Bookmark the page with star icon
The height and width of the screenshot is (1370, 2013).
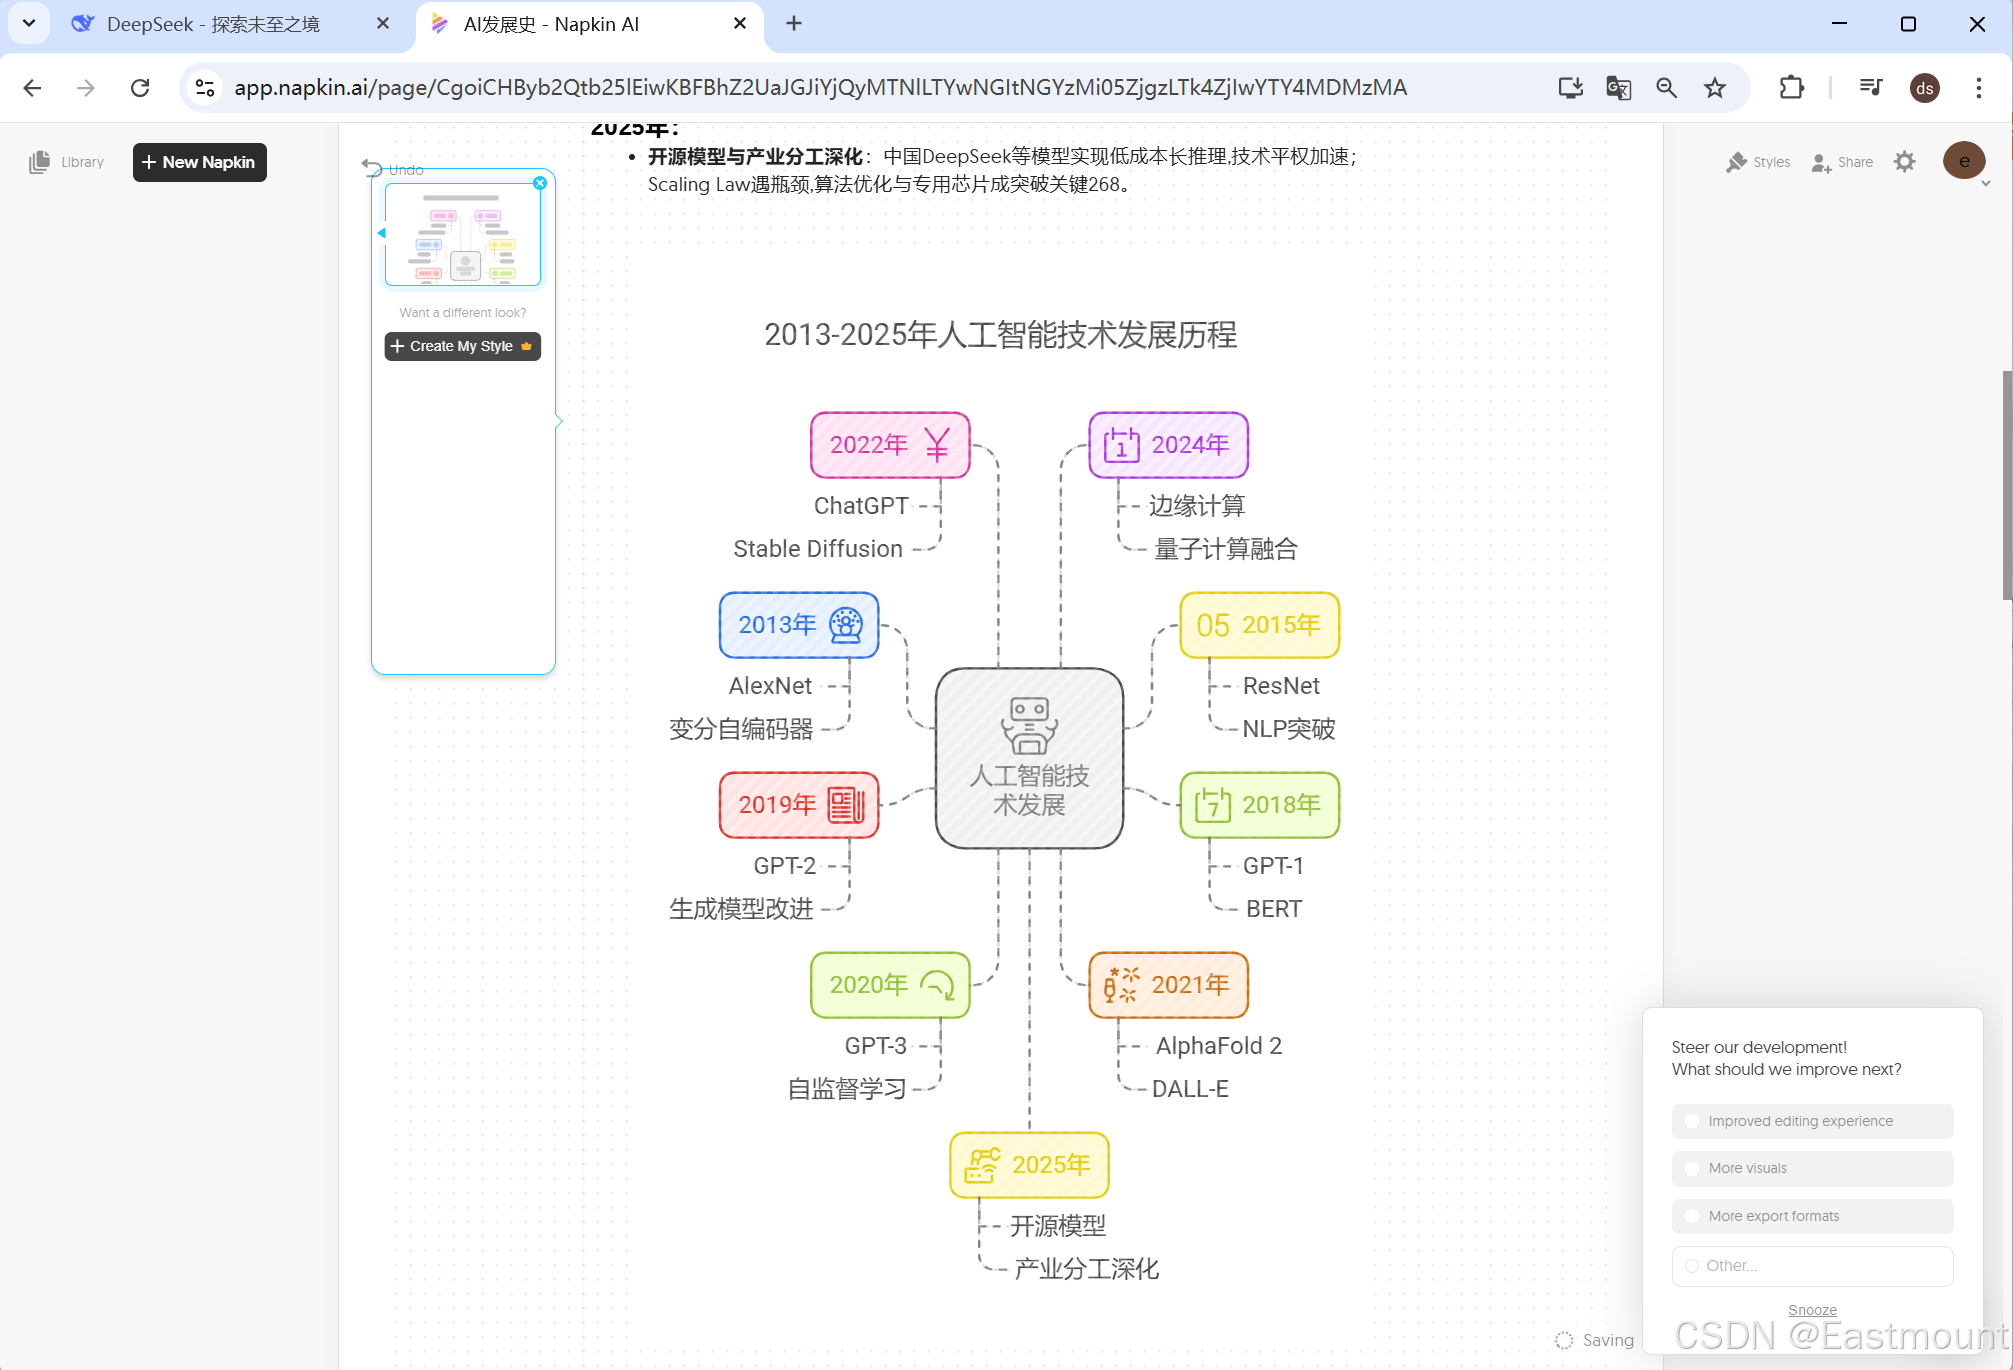click(1715, 88)
